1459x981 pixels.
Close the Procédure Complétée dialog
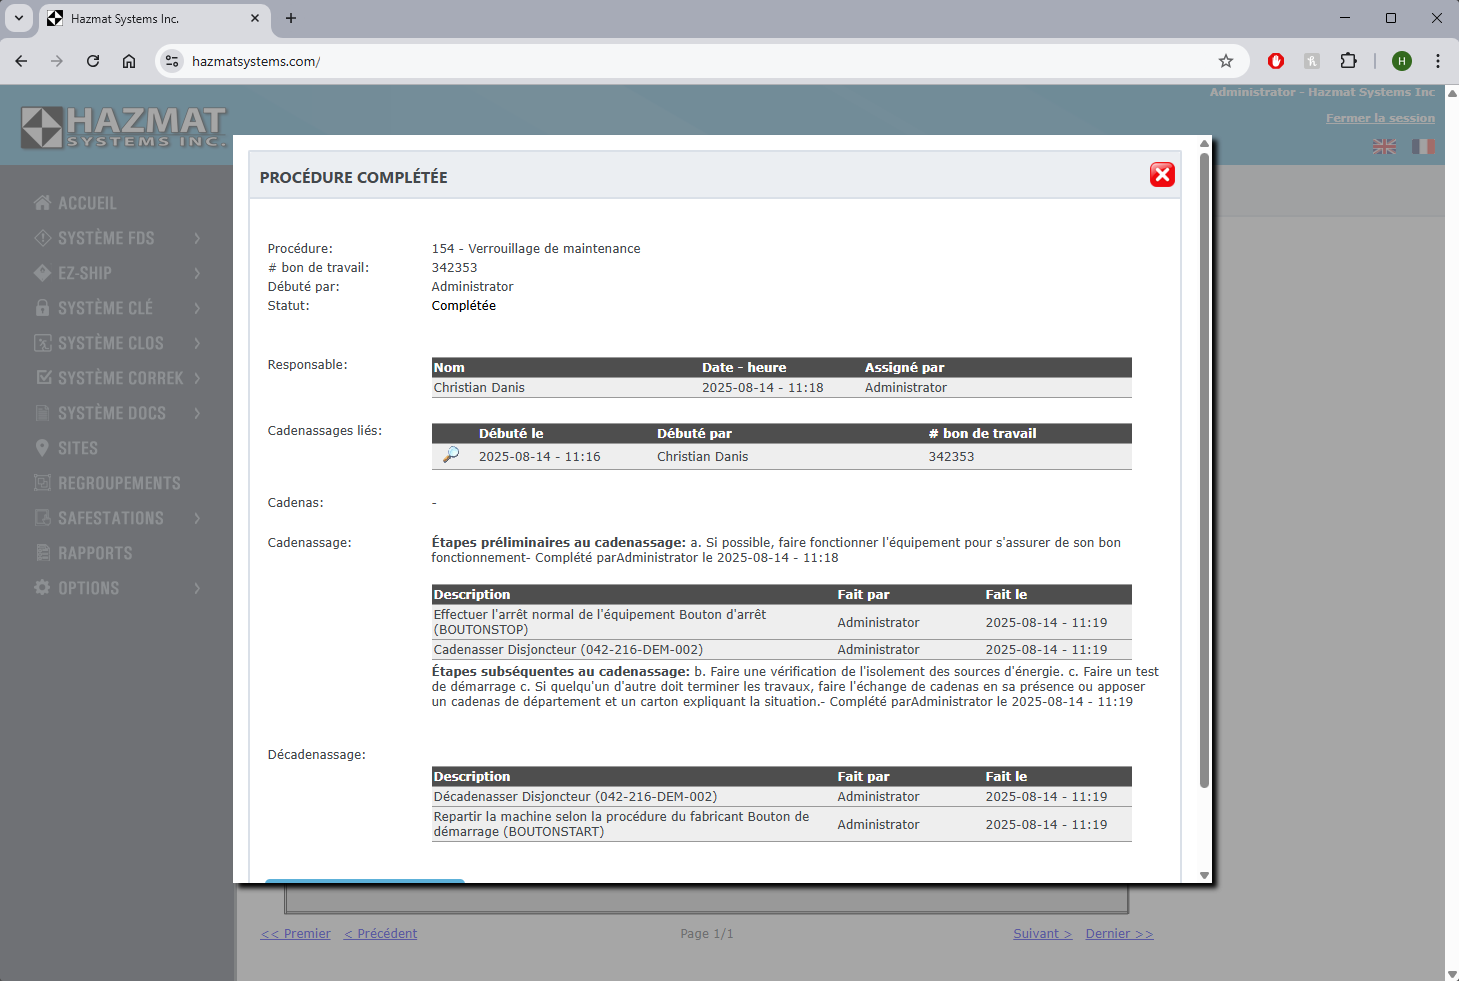click(1162, 175)
